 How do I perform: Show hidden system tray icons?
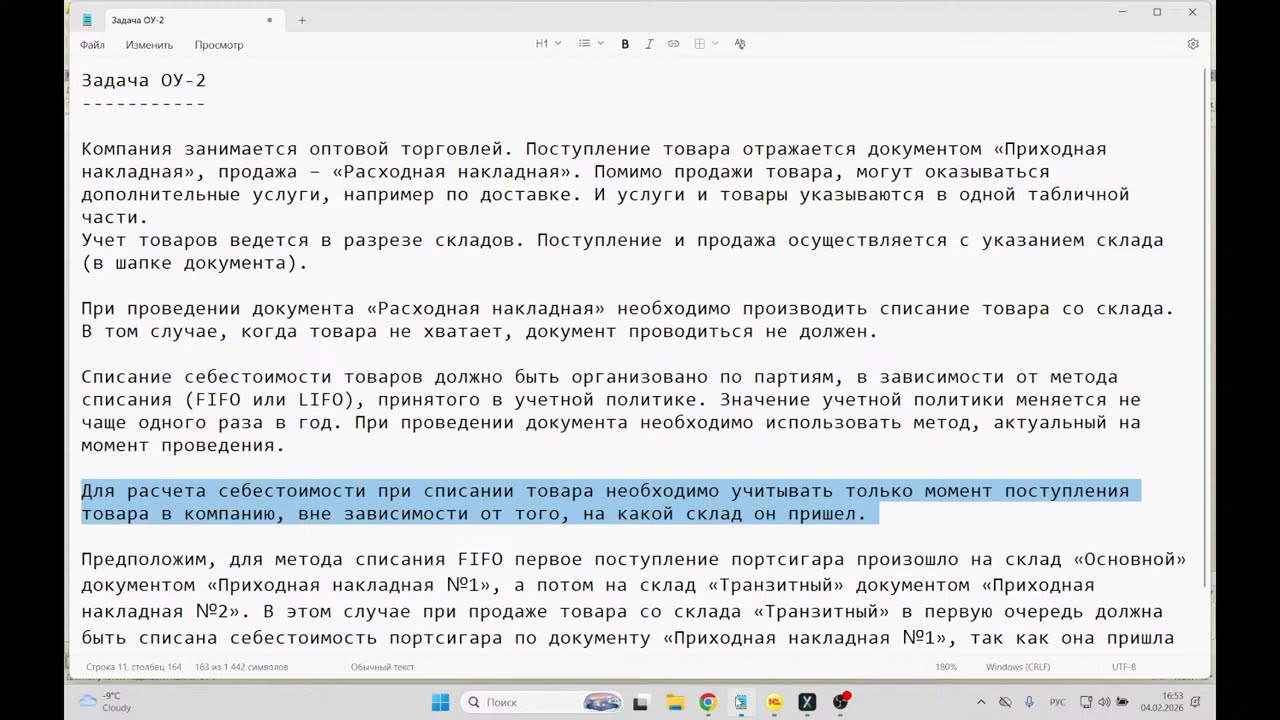click(x=981, y=702)
